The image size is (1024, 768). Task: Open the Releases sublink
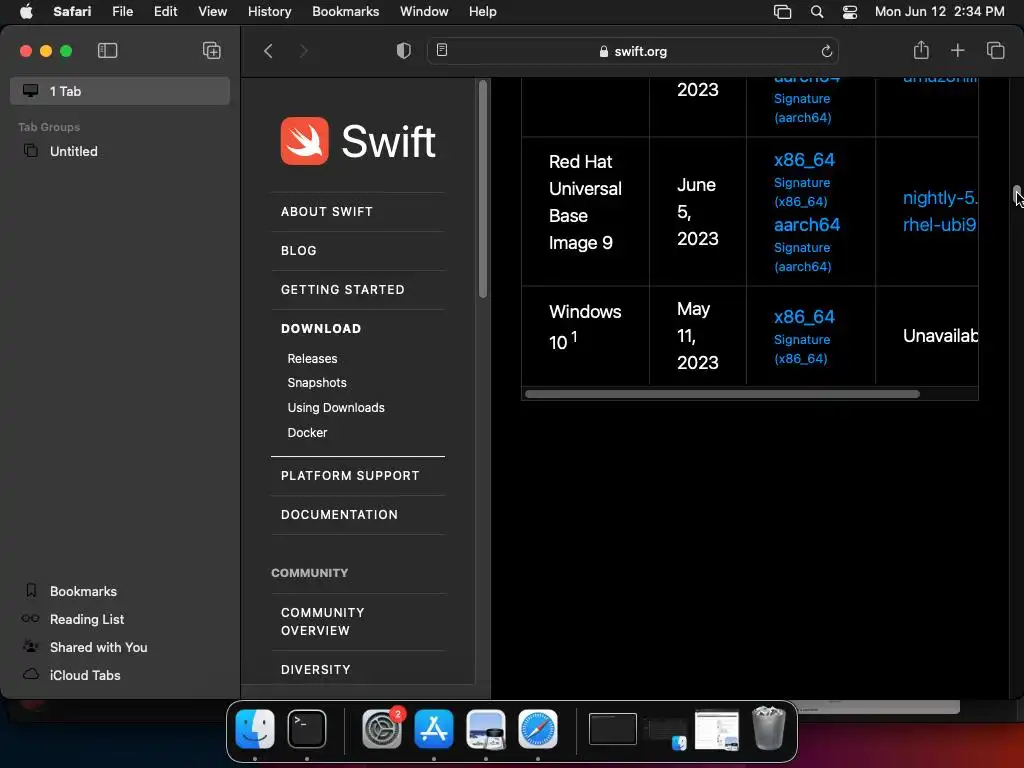pyautogui.click(x=312, y=359)
